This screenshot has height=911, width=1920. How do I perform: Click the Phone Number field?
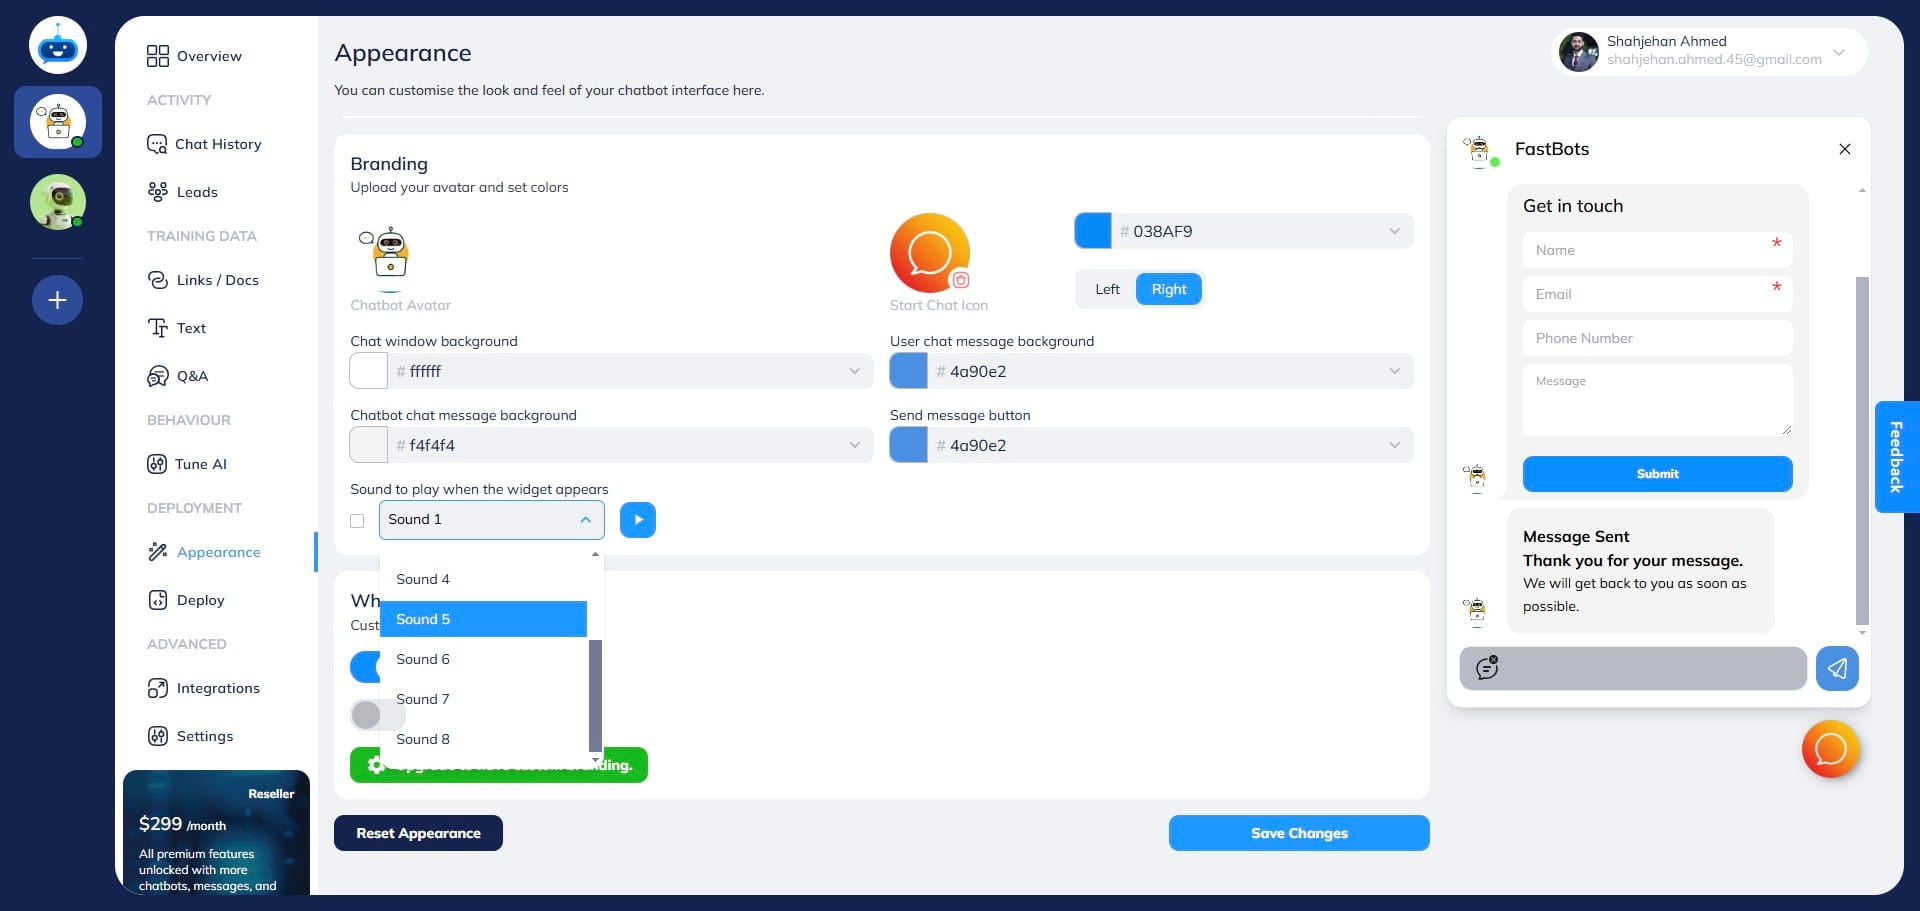pyautogui.click(x=1657, y=338)
